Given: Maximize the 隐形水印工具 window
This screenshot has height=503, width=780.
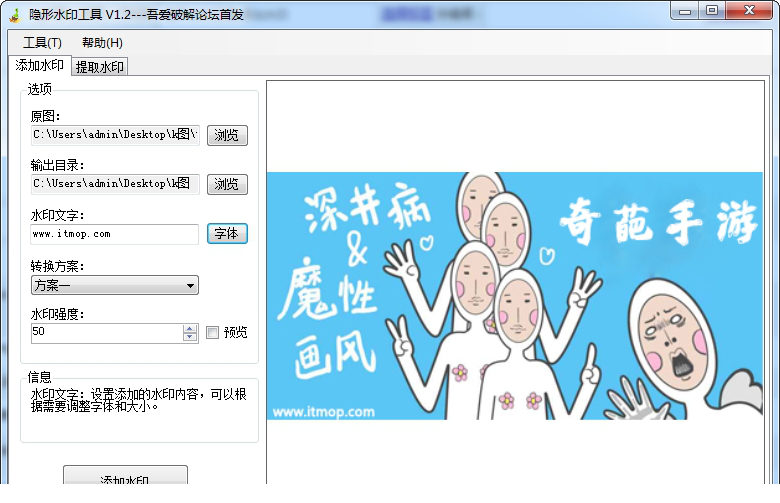Looking at the screenshot, I should pos(712,10).
